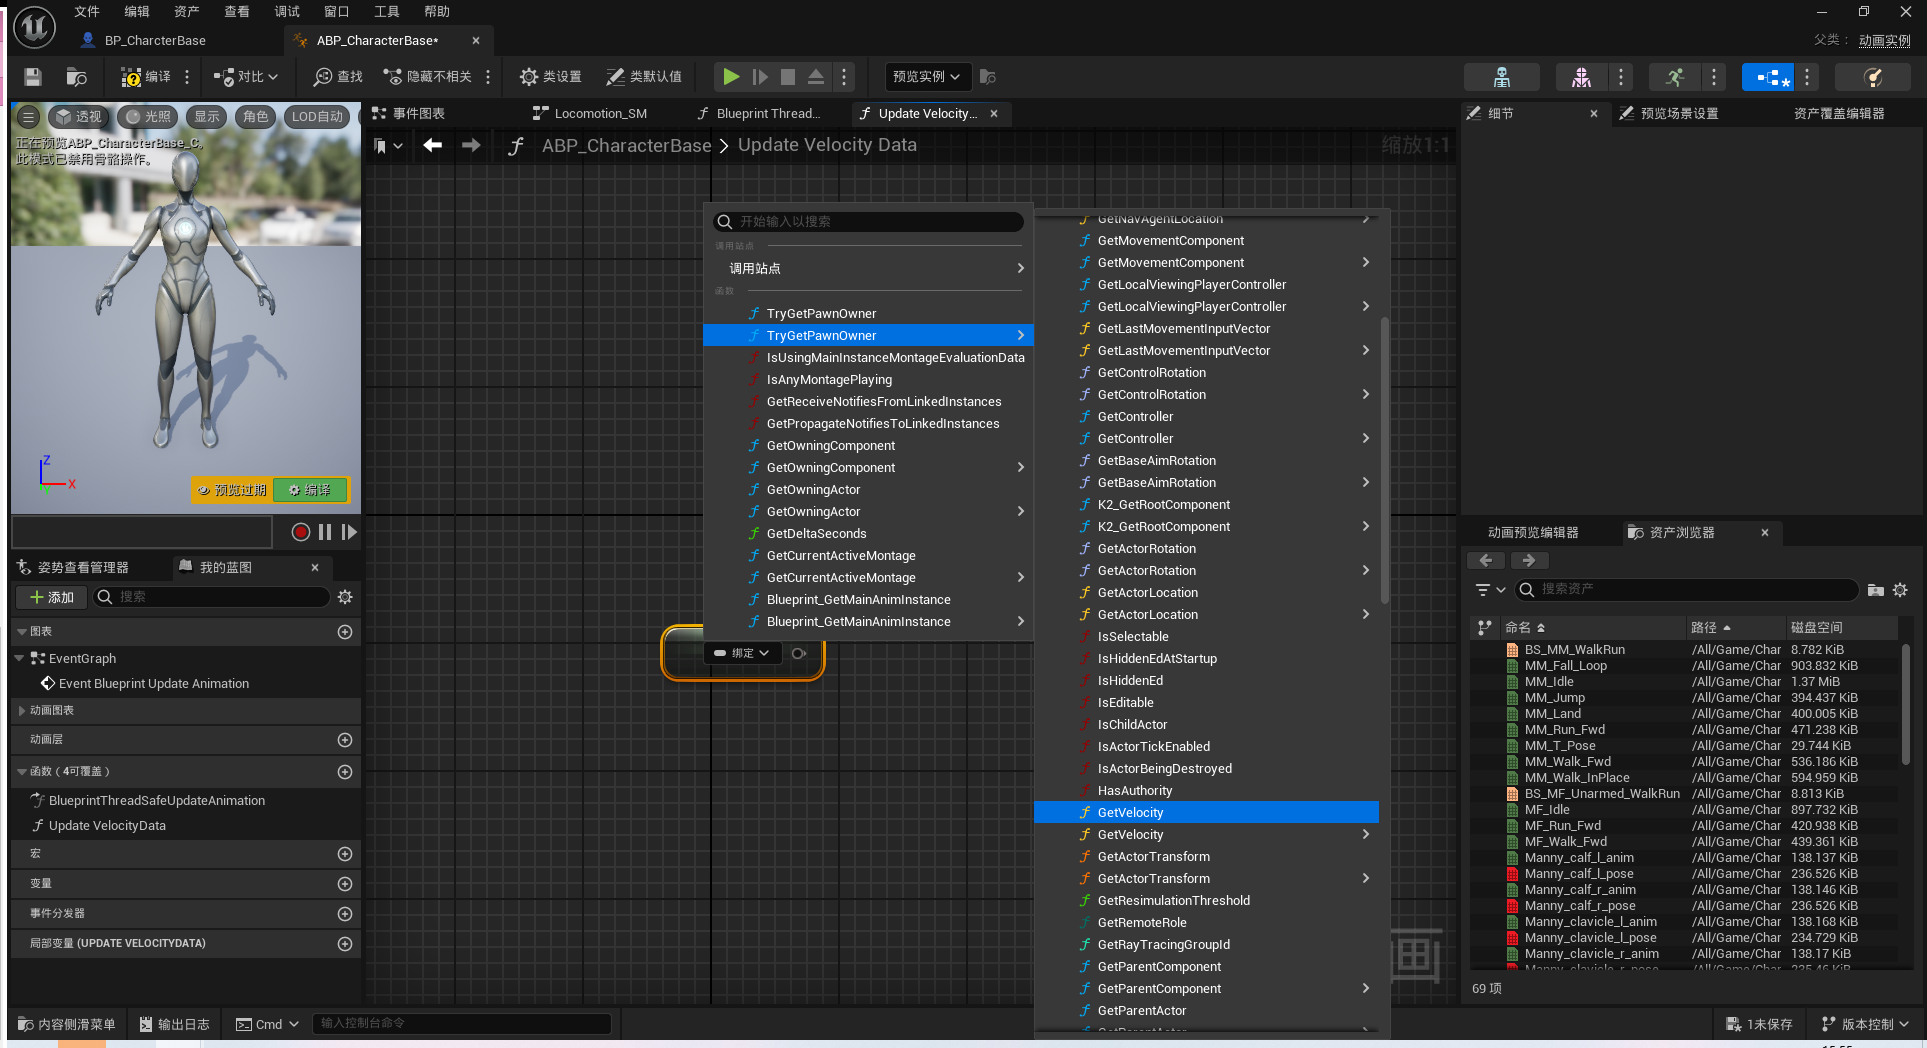Select the highlighted animation blueprint mode icon
This screenshot has height=1048, width=1927.
click(x=1769, y=77)
